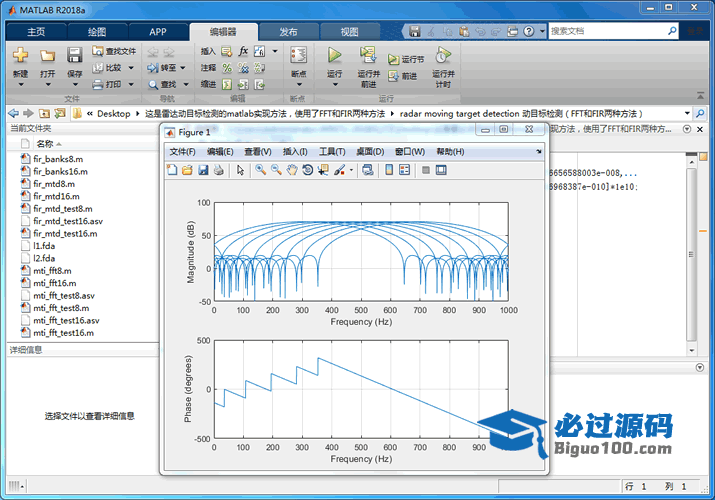715x500 pixels.
Task: Switch to the Publish (发布) tab
Action: tap(288, 31)
